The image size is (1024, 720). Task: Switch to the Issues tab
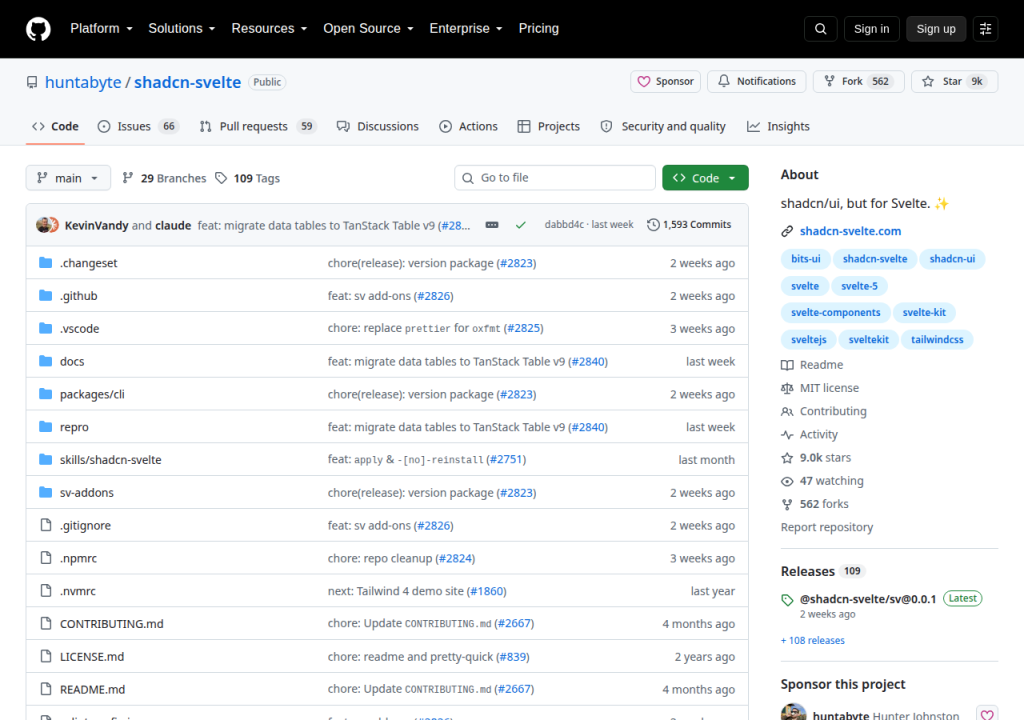click(x=138, y=127)
